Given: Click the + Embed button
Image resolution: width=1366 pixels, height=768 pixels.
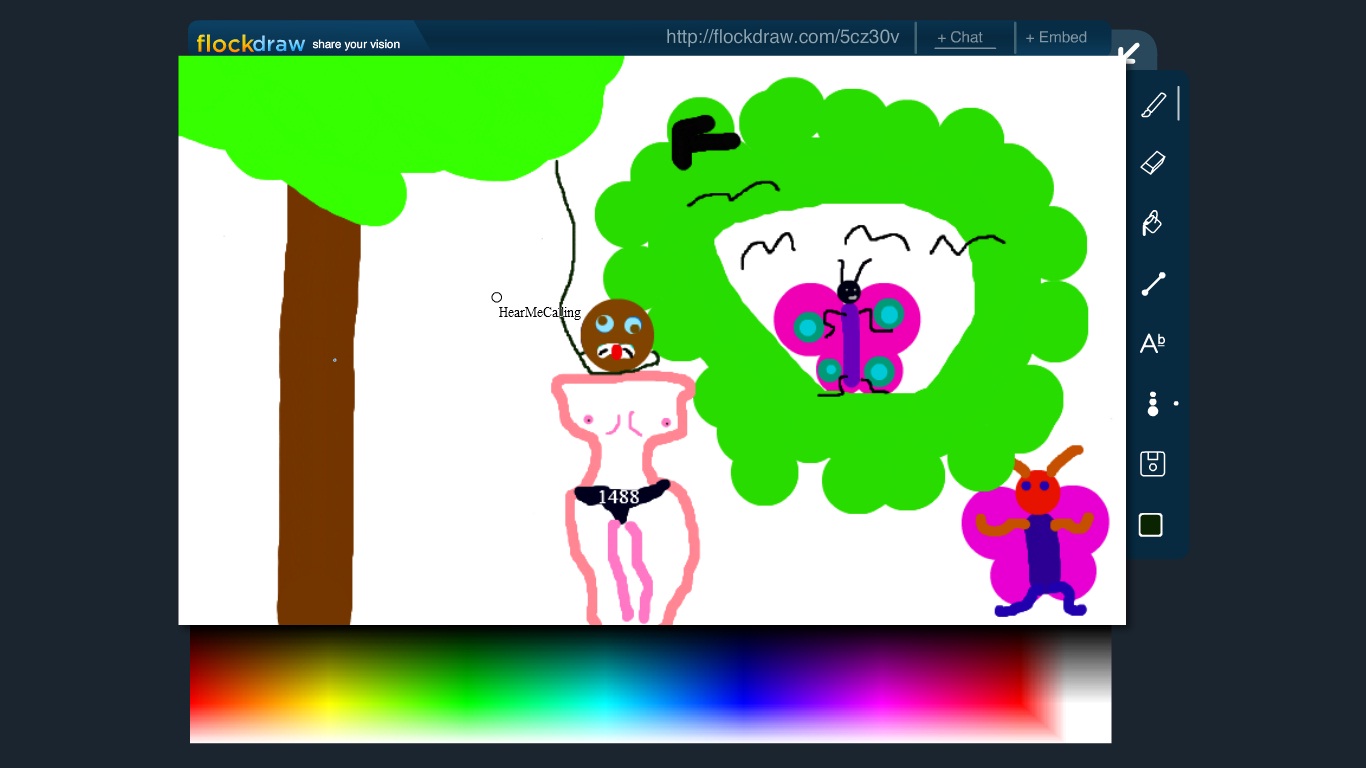Looking at the screenshot, I should click(x=1056, y=38).
